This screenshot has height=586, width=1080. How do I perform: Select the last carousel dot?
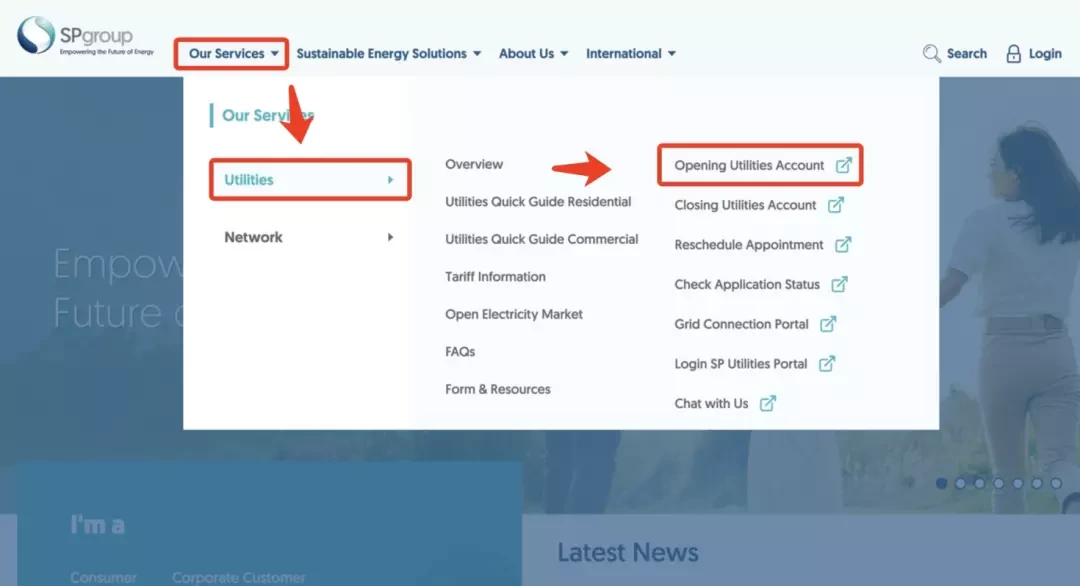1056,483
